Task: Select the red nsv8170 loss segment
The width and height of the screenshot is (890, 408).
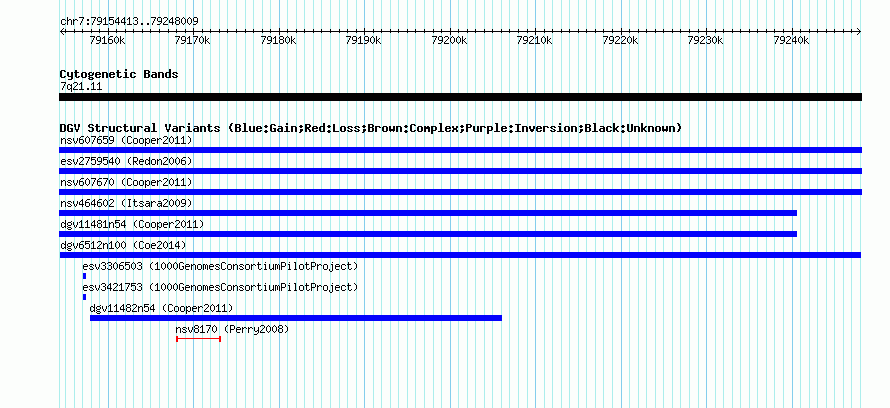Action: point(199,339)
